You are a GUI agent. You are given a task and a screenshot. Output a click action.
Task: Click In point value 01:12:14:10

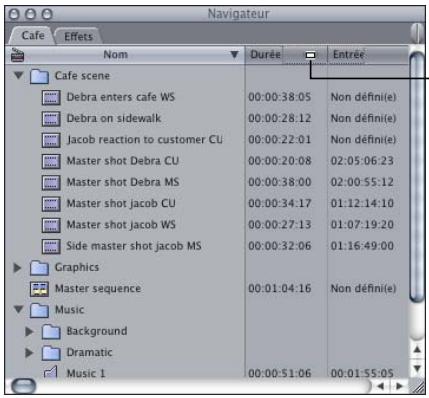[x=362, y=204]
